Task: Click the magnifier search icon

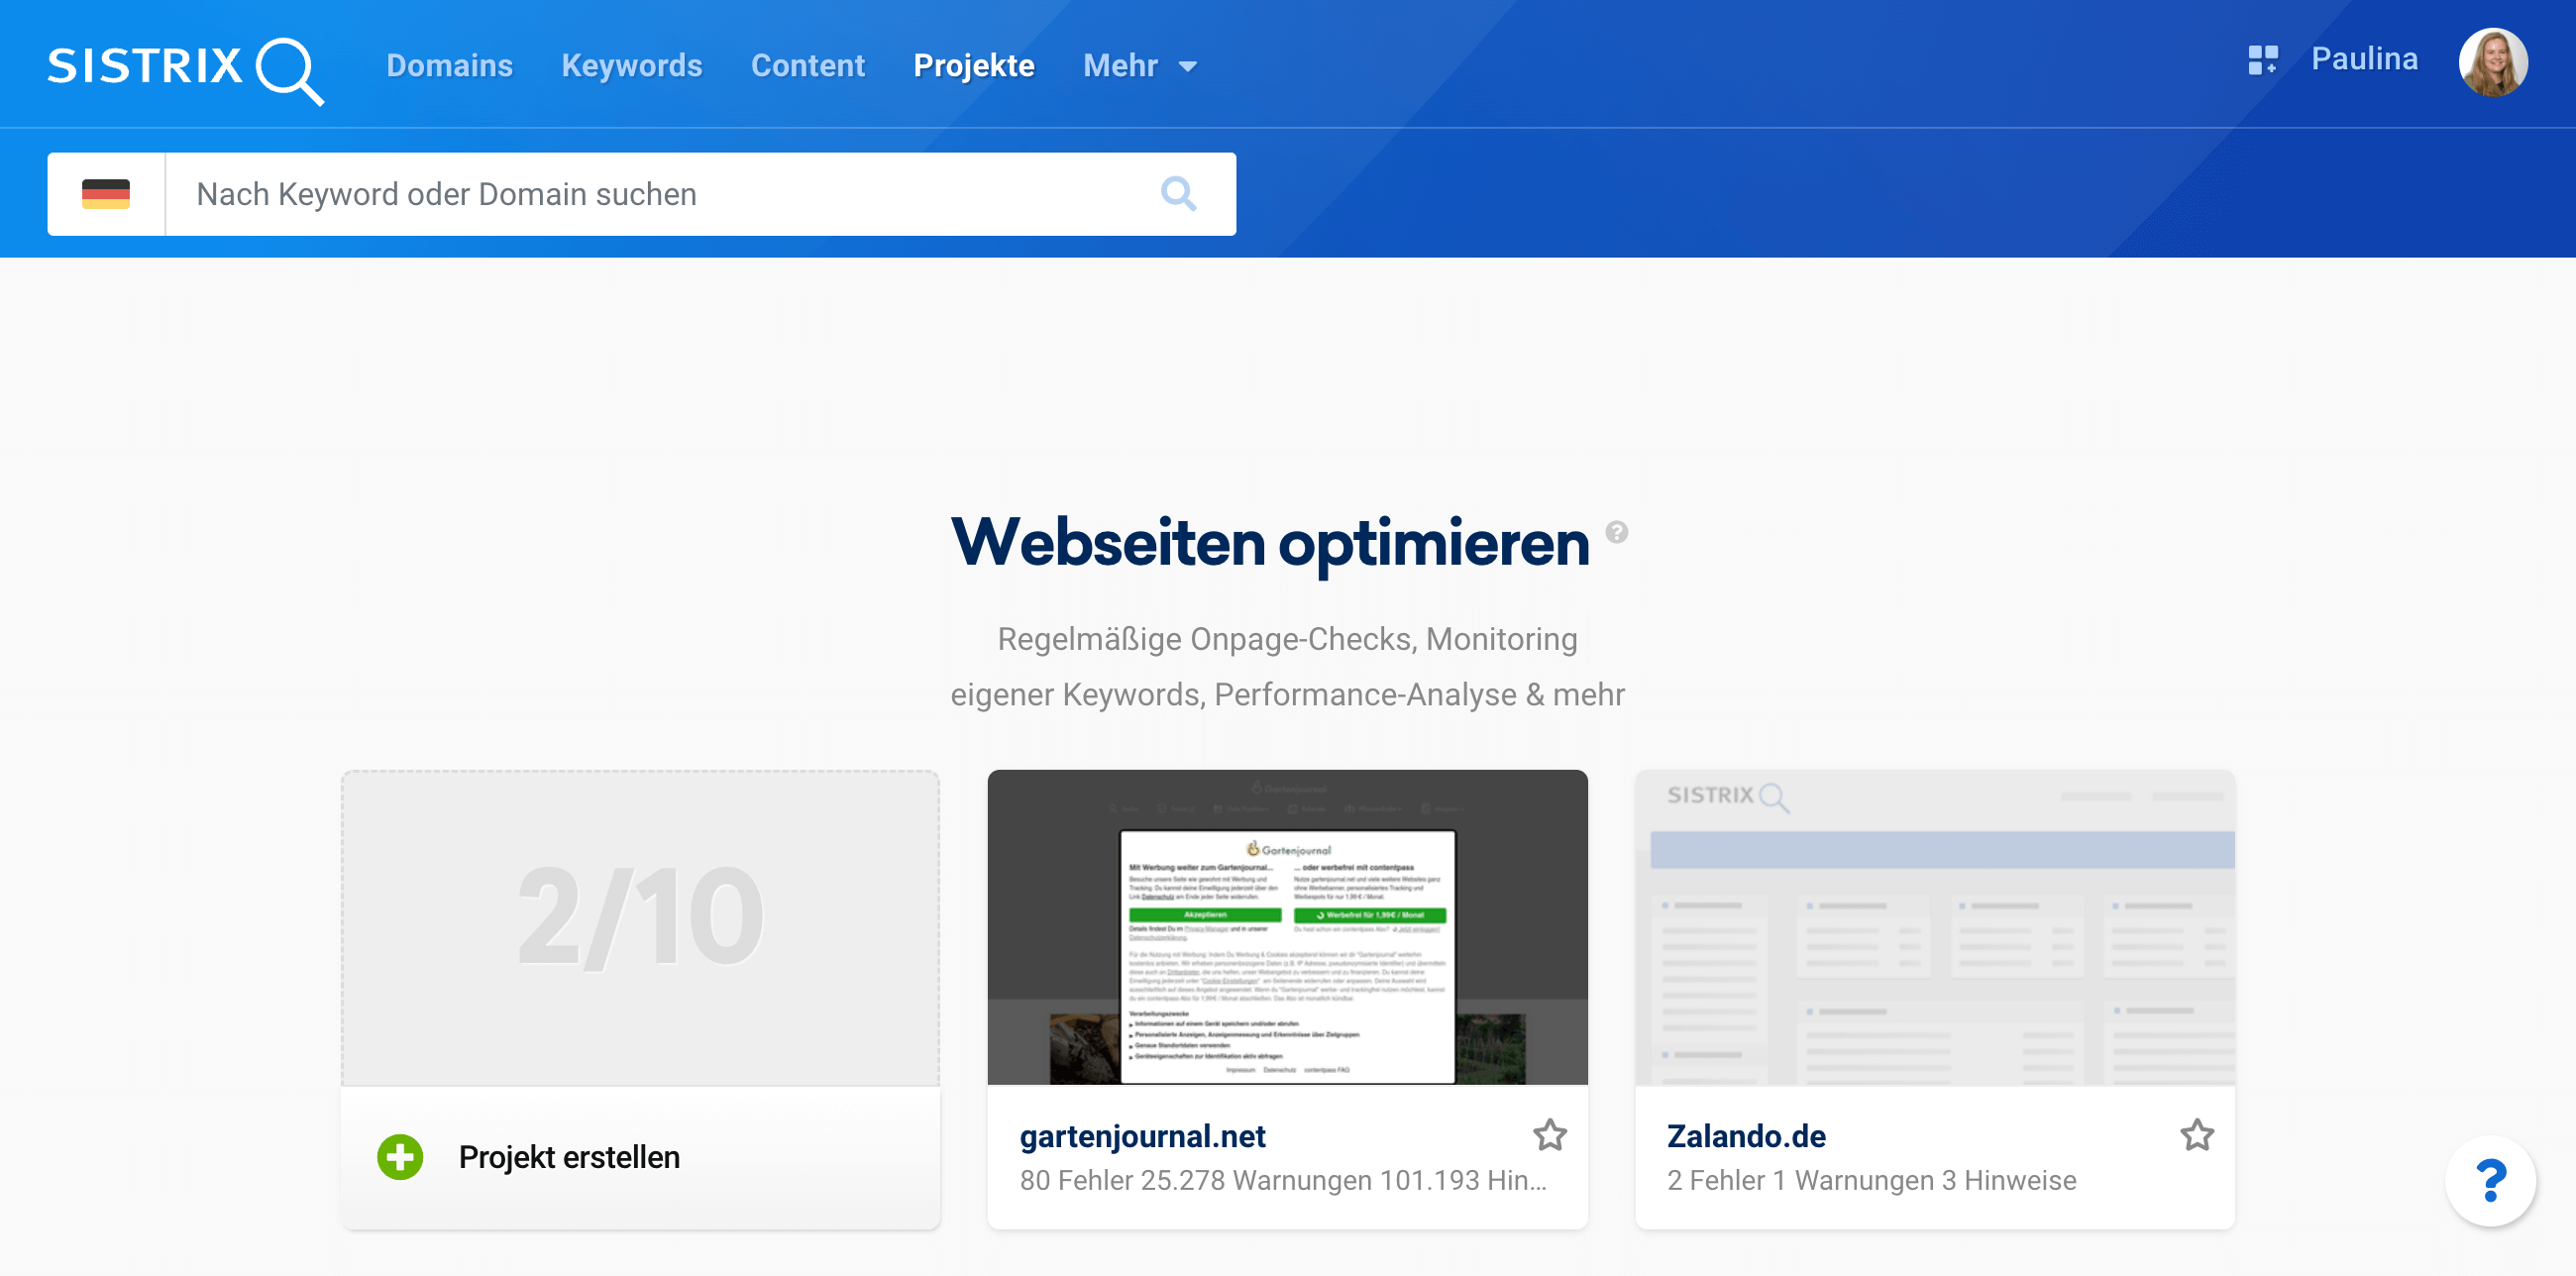Action: coord(1178,193)
